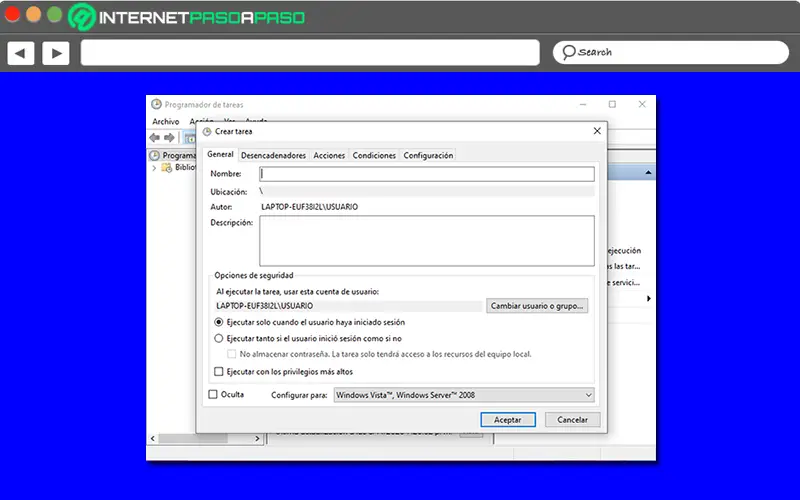This screenshot has height=500, width=800.
Task: Click the Search field in browser frame
Action: coord(671,52)
